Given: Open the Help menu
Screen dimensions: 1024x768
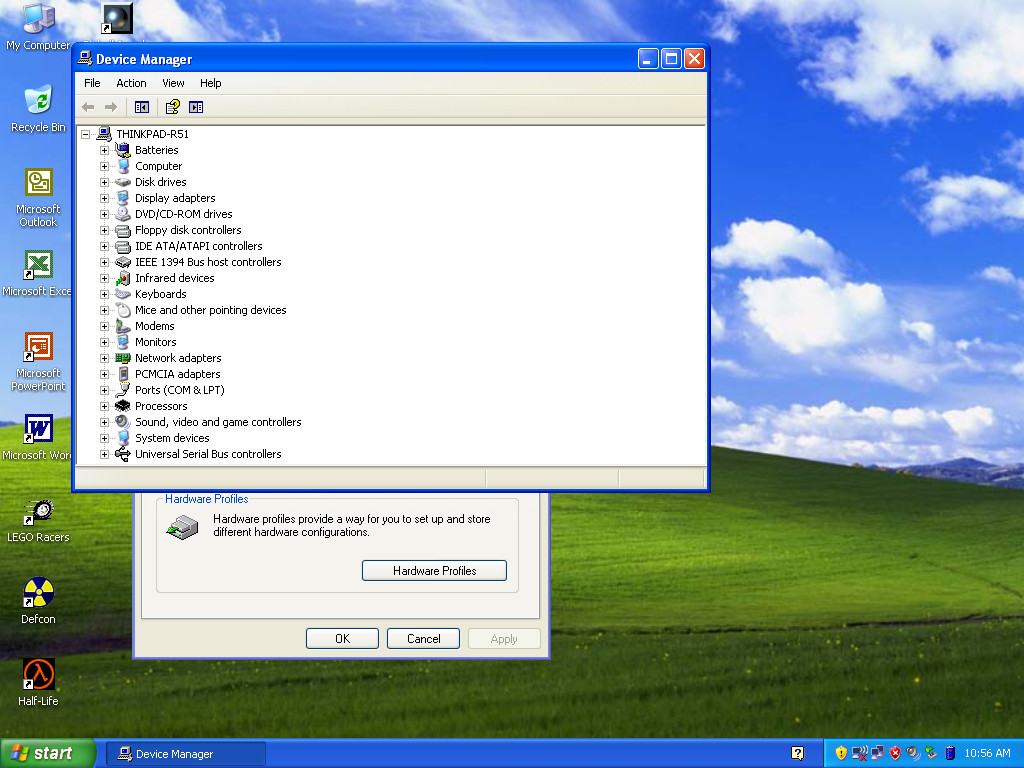Looking at the screenshot, I should click(210, 83).
